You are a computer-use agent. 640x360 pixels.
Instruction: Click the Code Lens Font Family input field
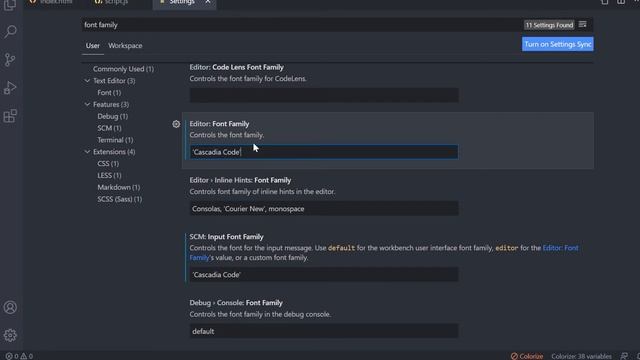(x=324, y=96)
